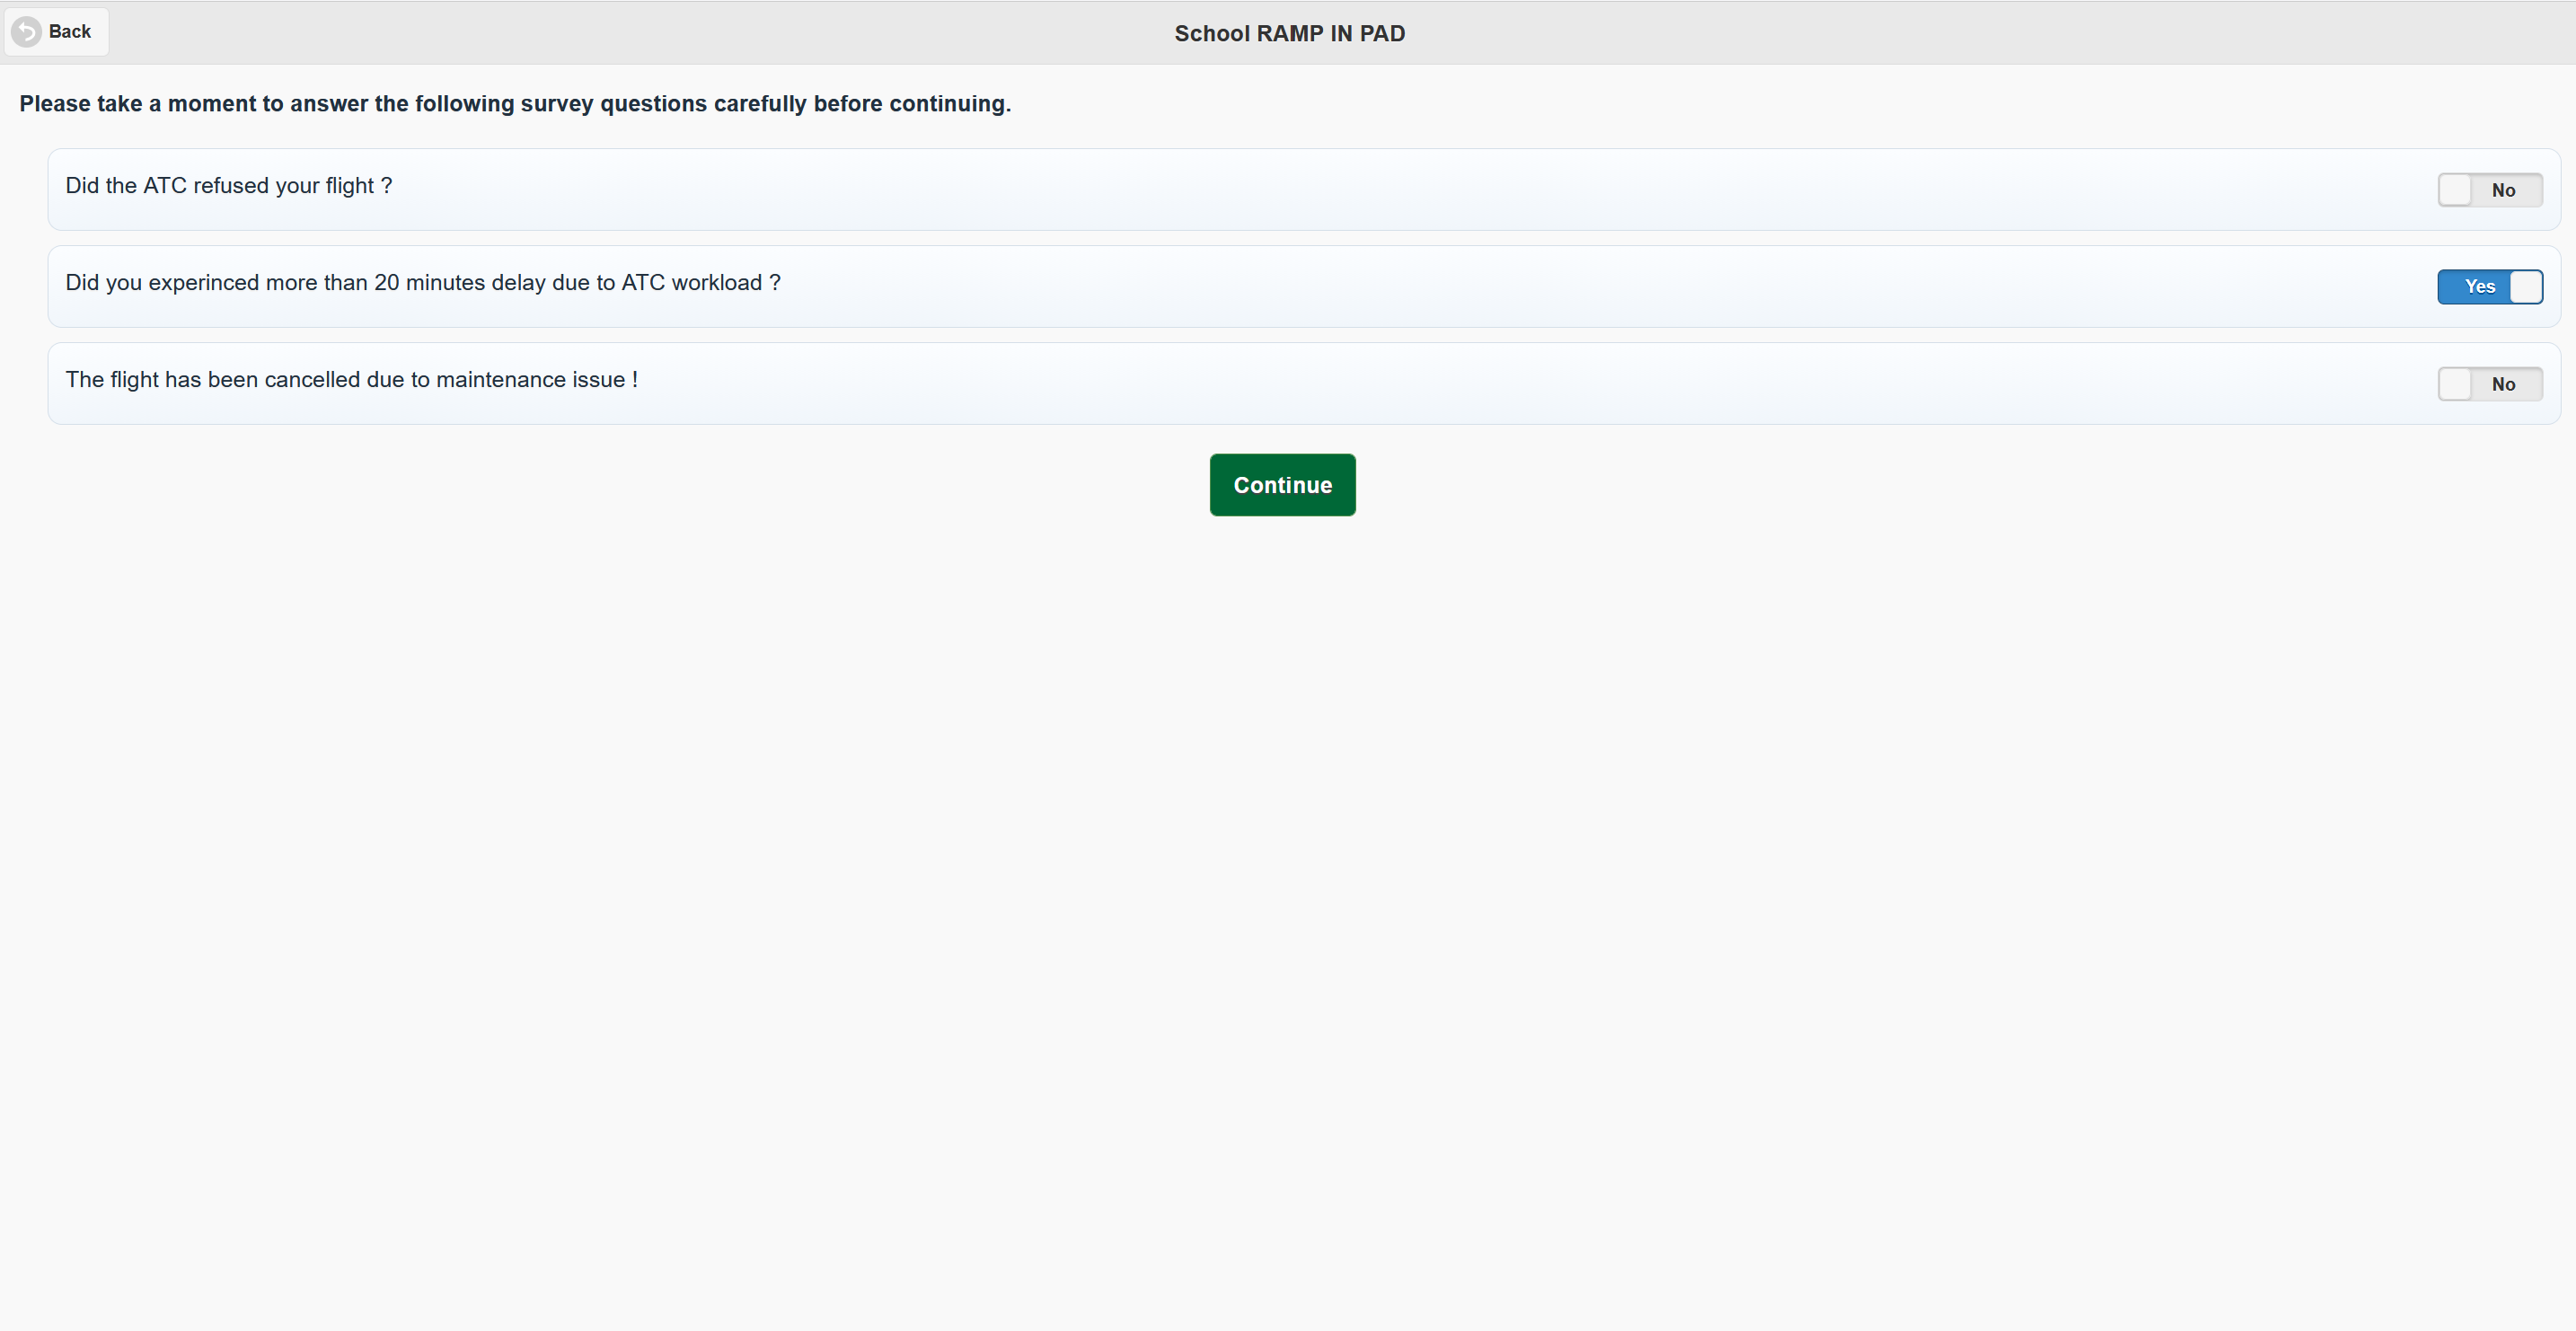Viewport: 2576px width, 1331px height.
Task: Click empty area of ATC refused question card
Action: pos(1400,190)
